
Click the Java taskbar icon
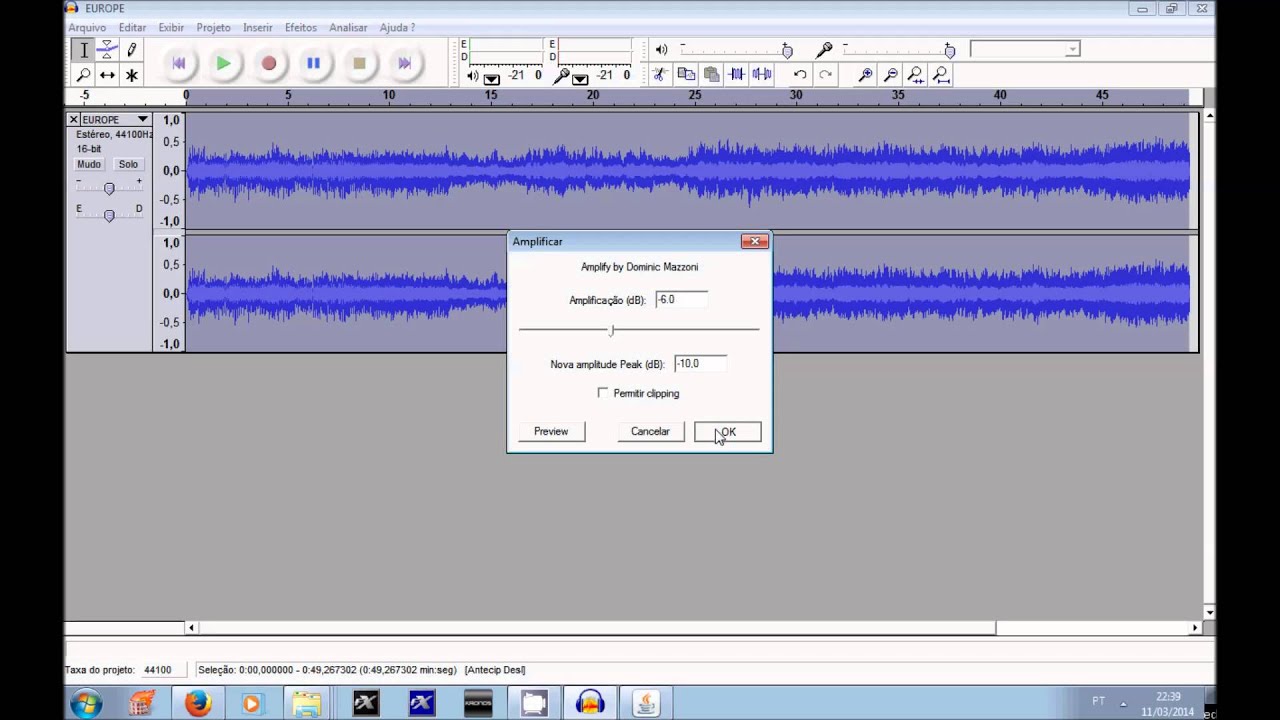[x=646, y=703]
